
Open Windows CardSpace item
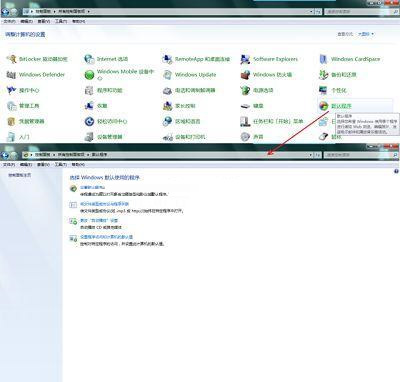(x=349, y=59)
